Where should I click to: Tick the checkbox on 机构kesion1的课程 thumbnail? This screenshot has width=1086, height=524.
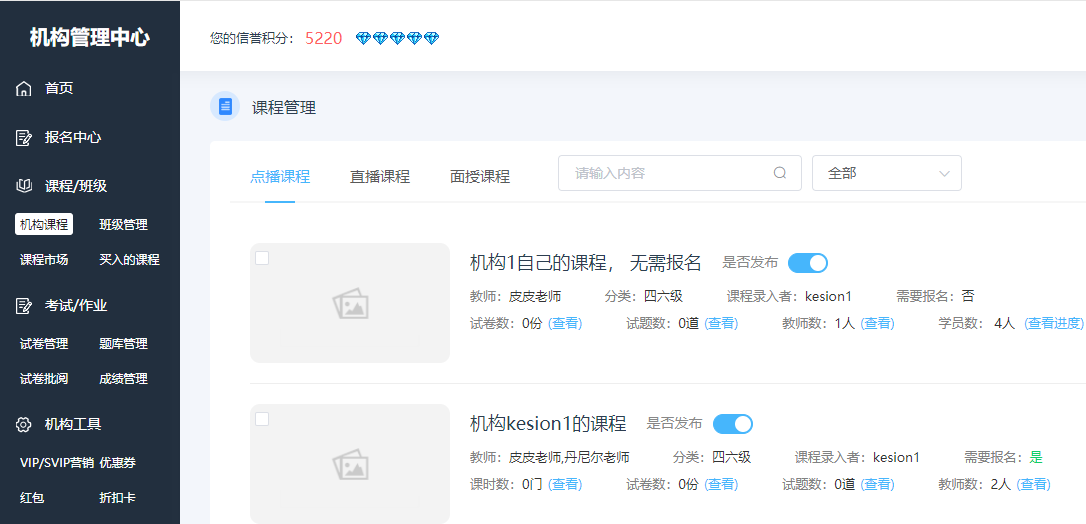tap(262, 419)
